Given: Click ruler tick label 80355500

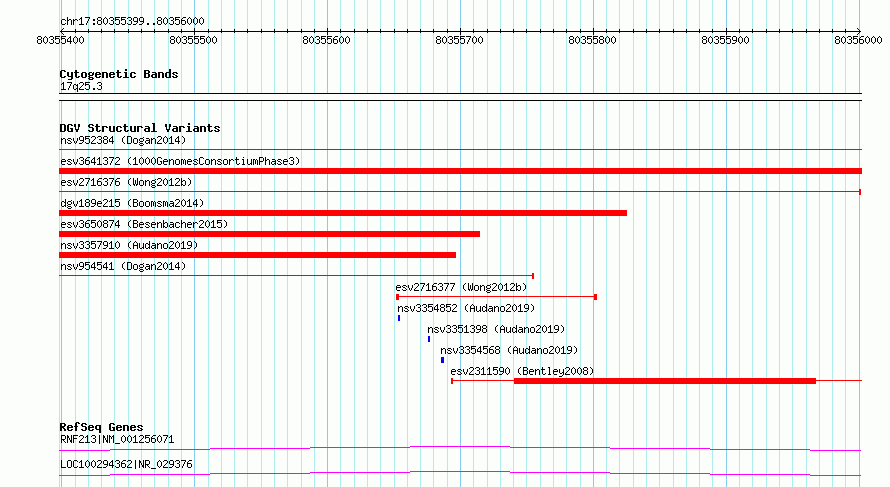Looking at the screenshot, I should pyautogui.click(x=193, y=40).
